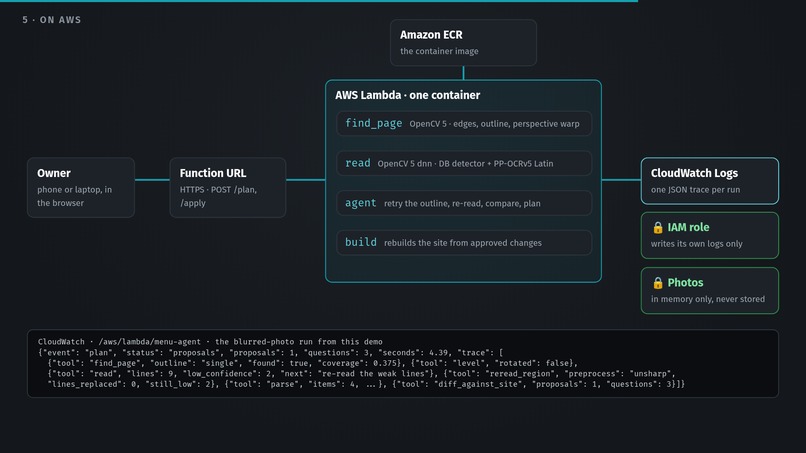Click 'OpenCV 5 · edges, outline, perspective warp' text
806x453 pixels.
point(494,124)
